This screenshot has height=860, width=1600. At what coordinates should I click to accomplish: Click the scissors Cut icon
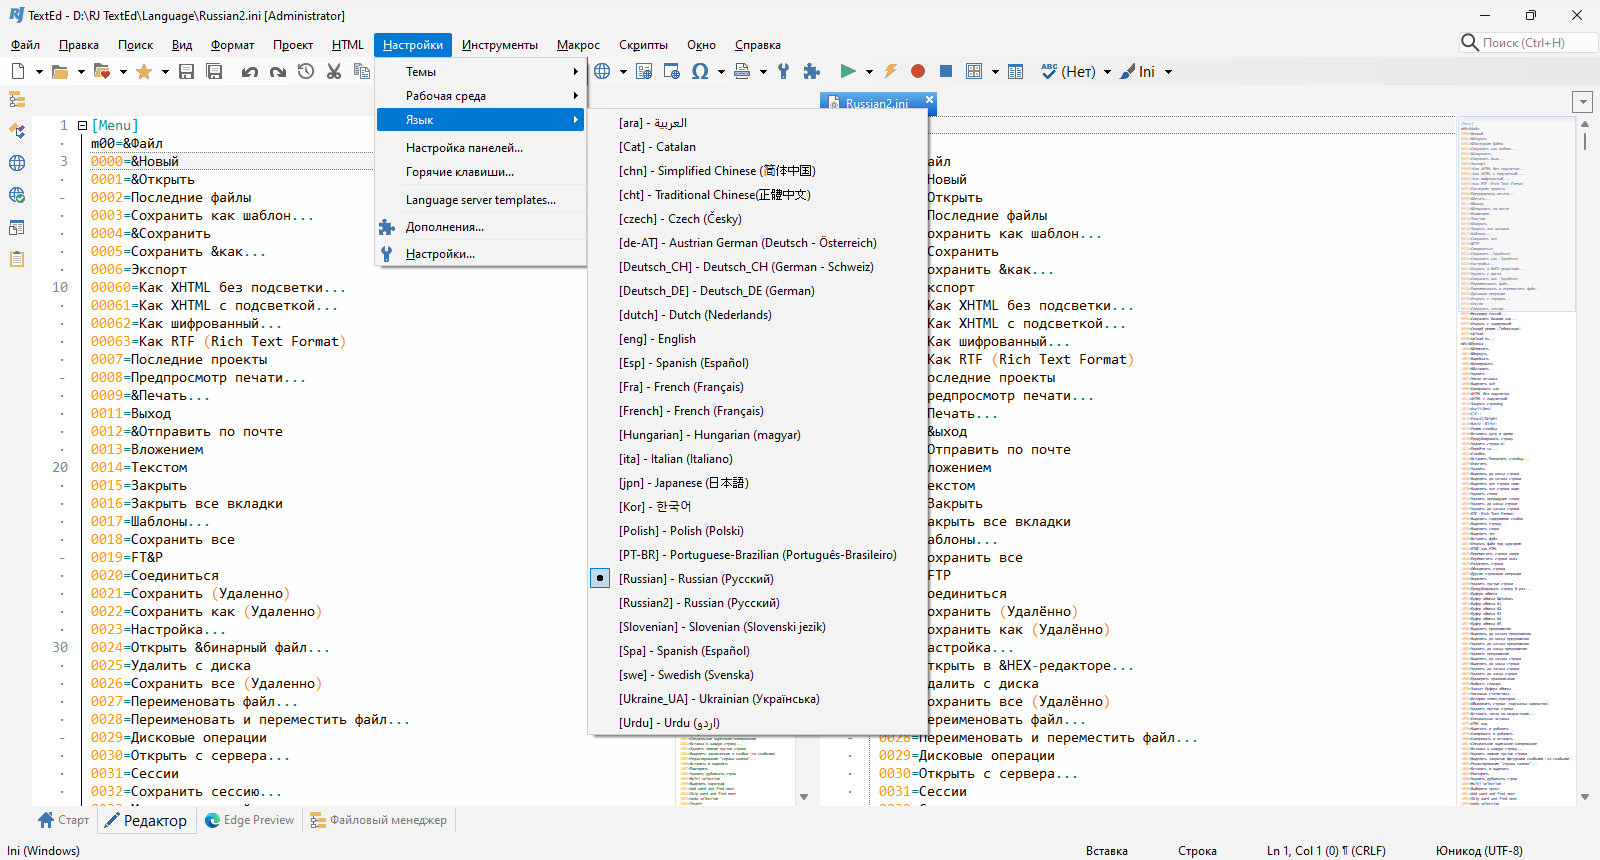[334, 71]
